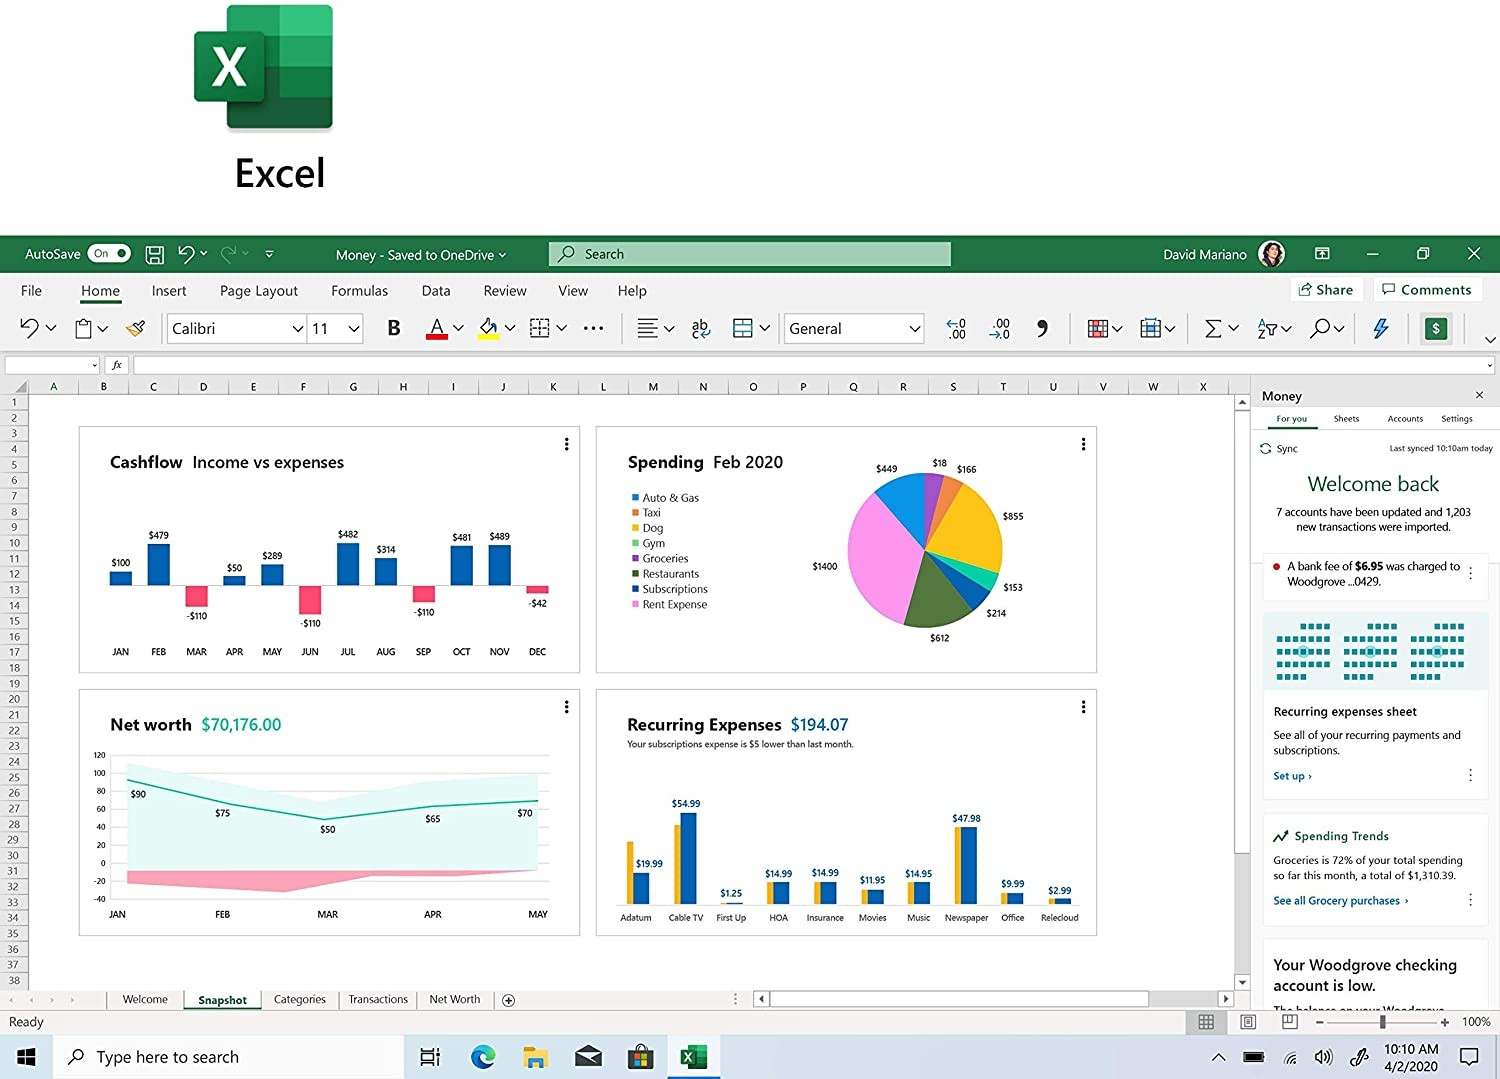Click the zoom slider handle

pos(1382,1022)
